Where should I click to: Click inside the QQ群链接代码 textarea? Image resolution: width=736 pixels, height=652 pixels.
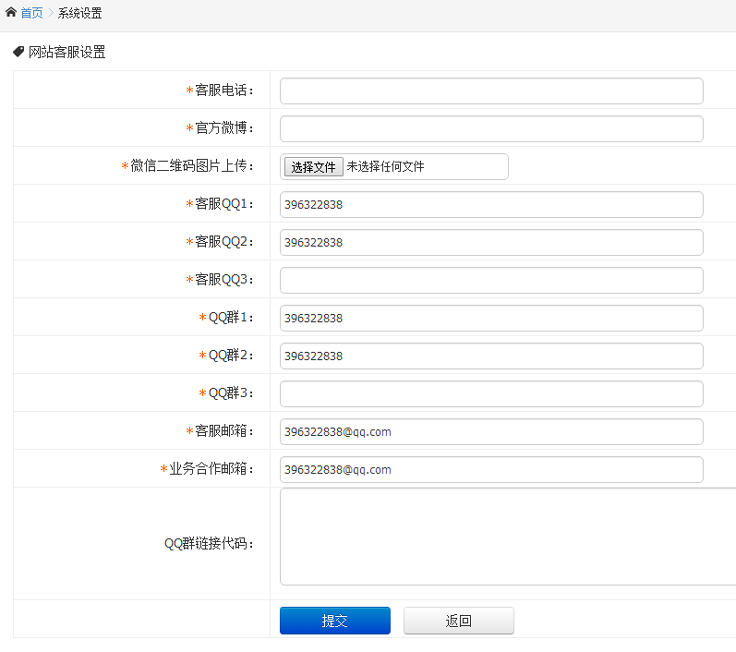click(x=507, y=537)
